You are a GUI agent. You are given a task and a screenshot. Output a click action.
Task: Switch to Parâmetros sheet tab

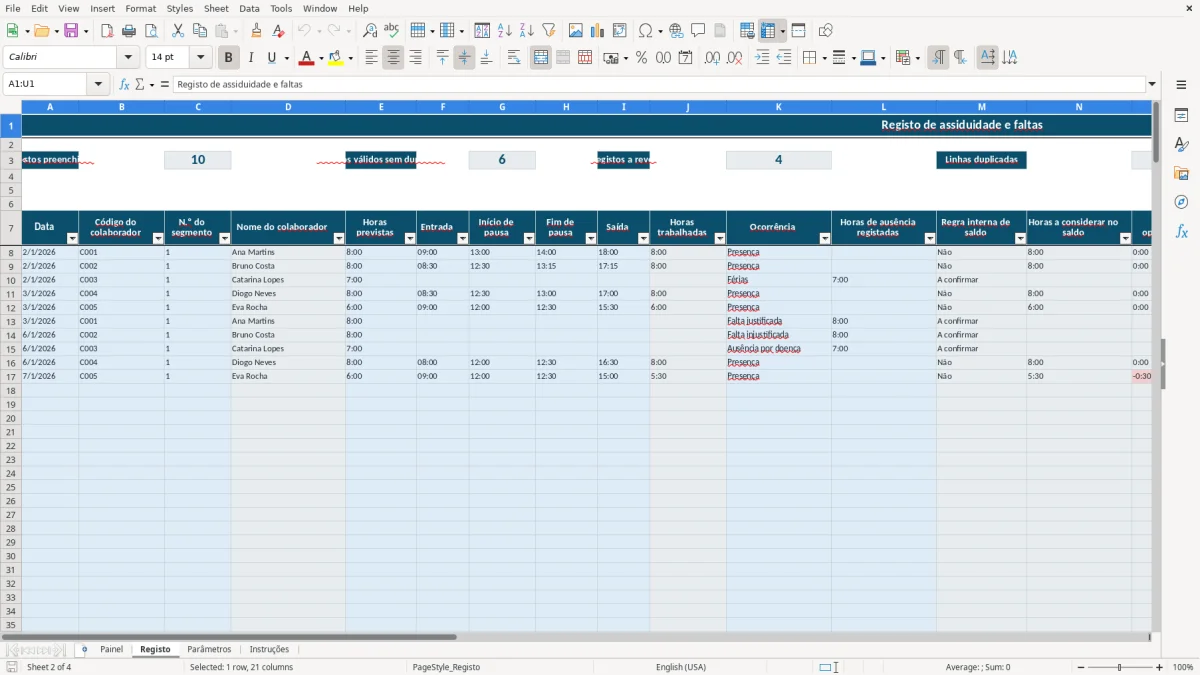point(209,649)
